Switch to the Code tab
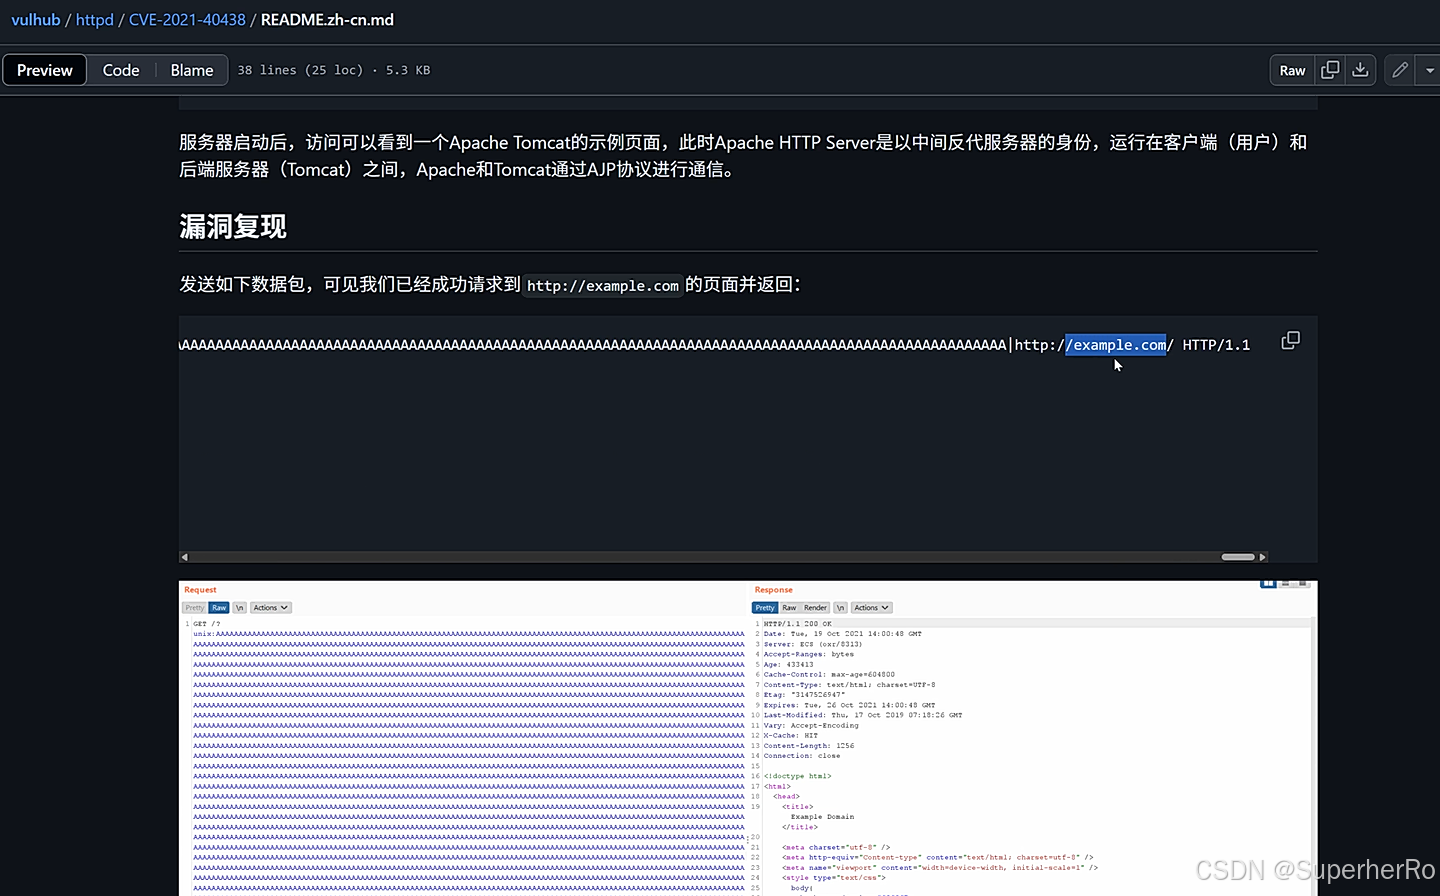 [x=121, y=70]
